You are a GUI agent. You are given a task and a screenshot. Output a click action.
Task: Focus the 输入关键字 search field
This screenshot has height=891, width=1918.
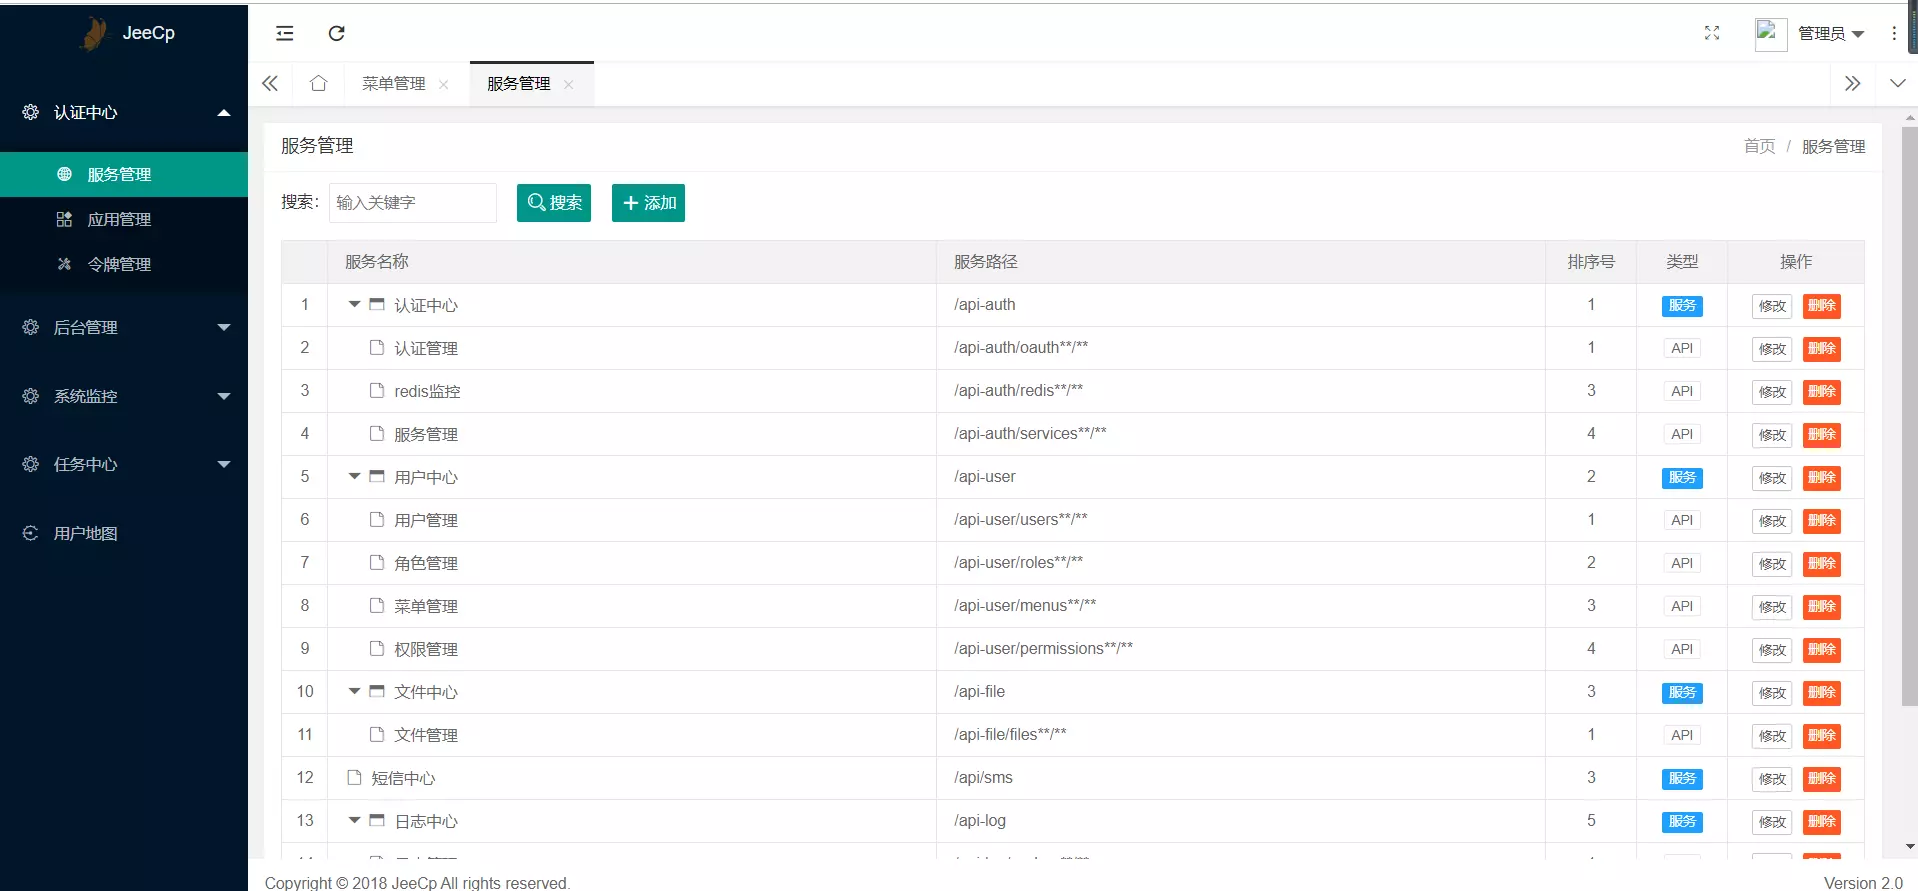[412, 203]
